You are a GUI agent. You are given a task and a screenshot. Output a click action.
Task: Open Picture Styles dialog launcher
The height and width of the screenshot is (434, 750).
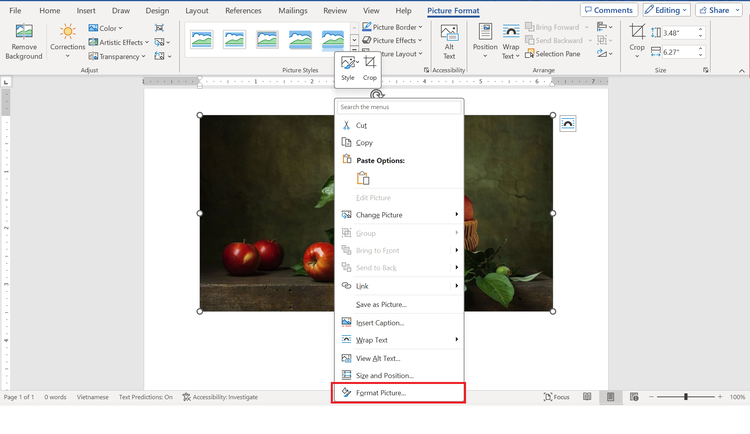426,70
